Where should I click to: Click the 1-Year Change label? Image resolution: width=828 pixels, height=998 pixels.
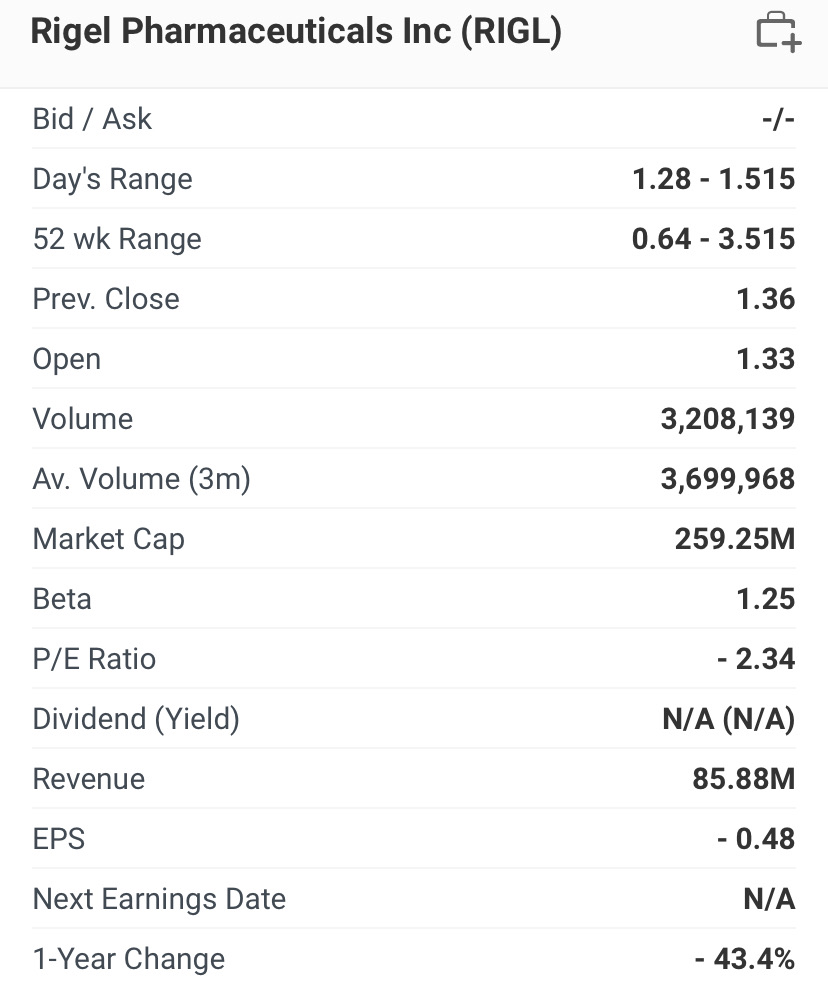(x=129, y=959)
